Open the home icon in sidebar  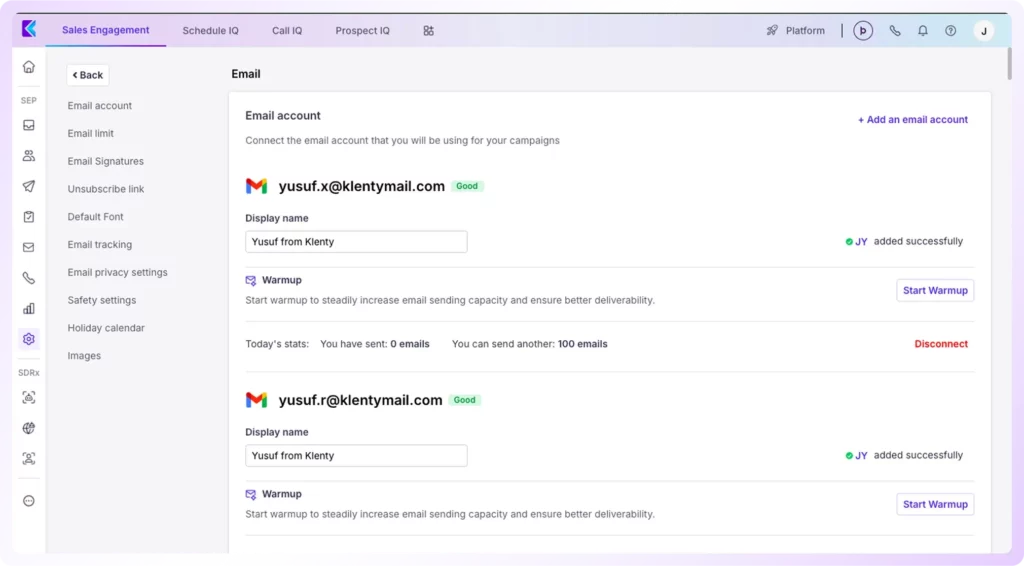point(29,67)
